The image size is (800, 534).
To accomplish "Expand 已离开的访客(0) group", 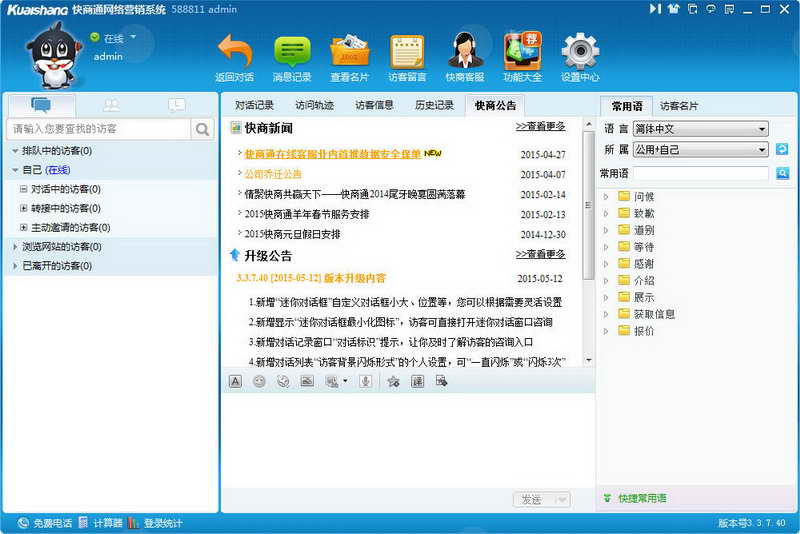I will tap(15, 266).
